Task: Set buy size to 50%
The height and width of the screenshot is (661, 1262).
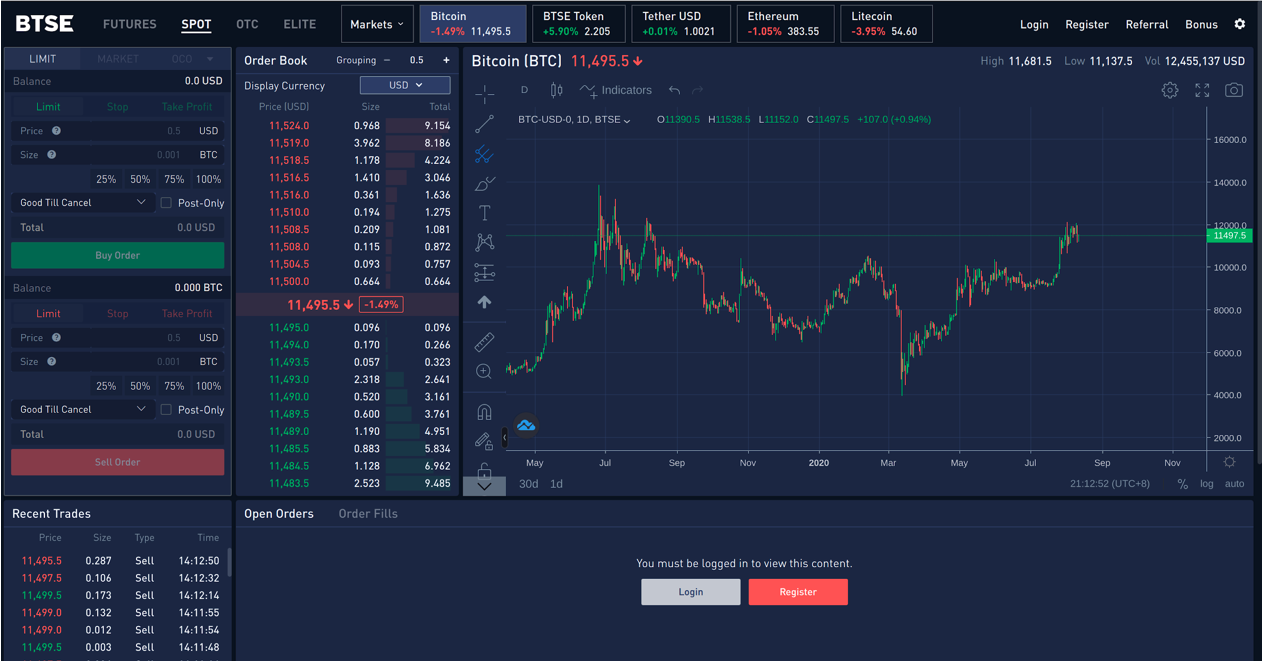Action: 140,180
